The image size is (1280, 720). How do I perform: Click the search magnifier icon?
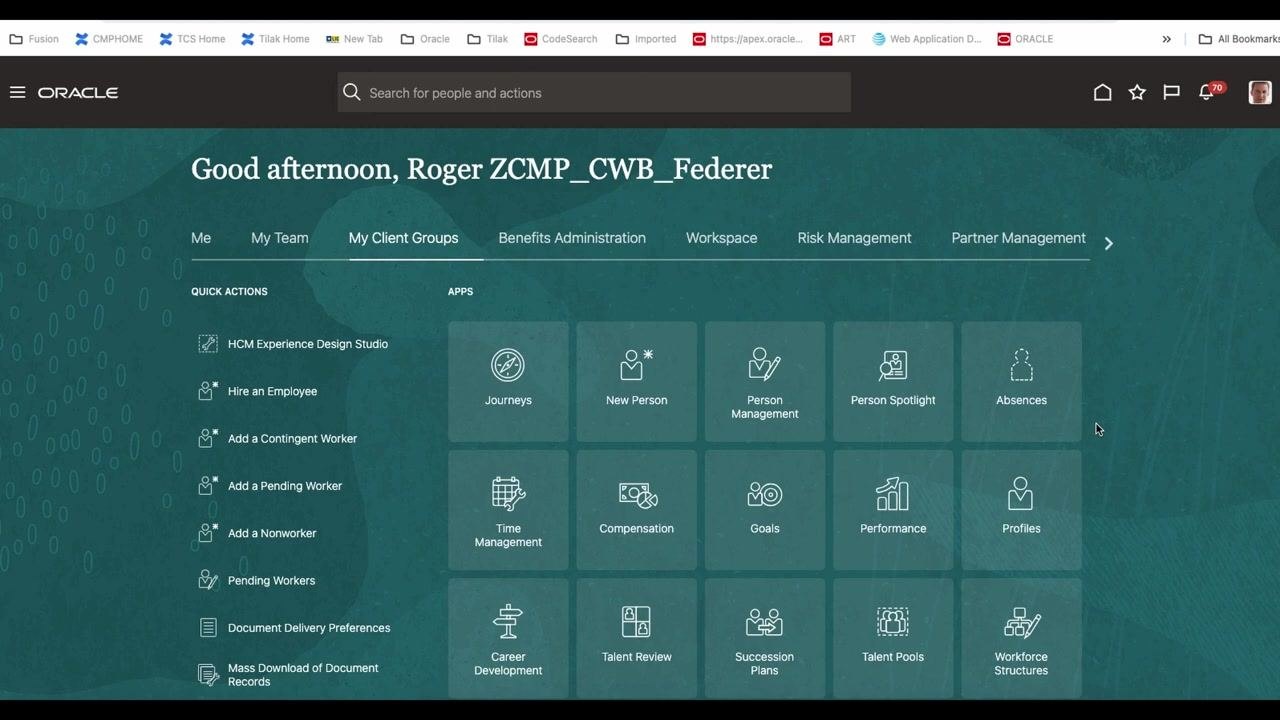tap(352, 92)
